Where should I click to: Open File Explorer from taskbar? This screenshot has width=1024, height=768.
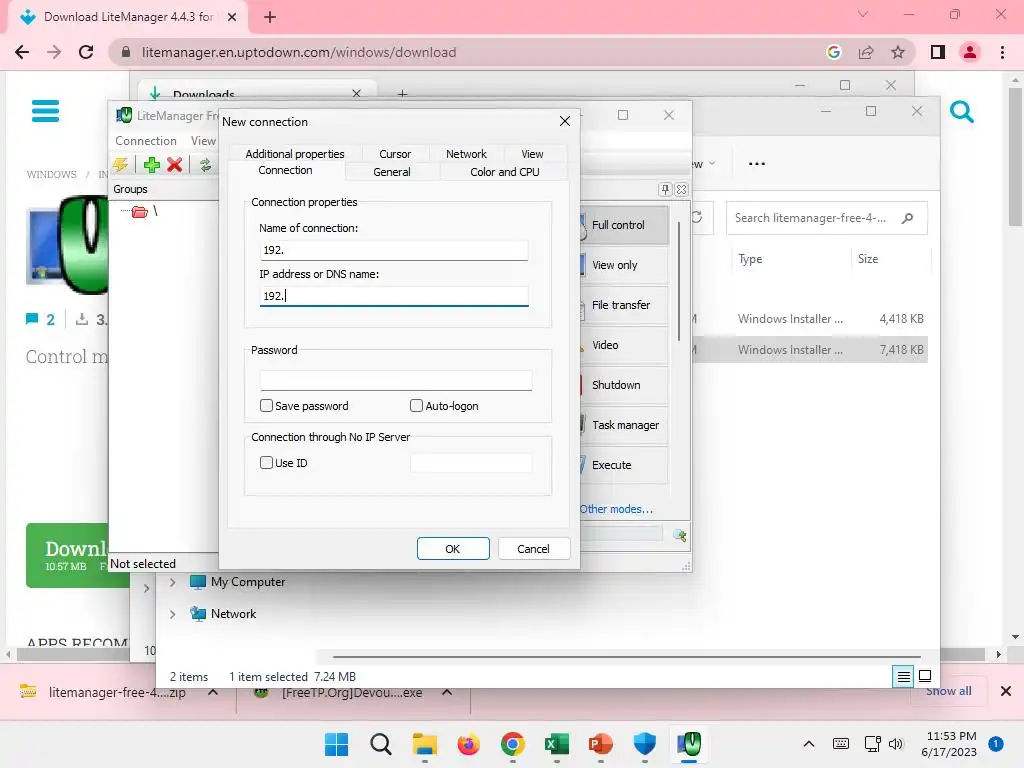tap(424, 744)
